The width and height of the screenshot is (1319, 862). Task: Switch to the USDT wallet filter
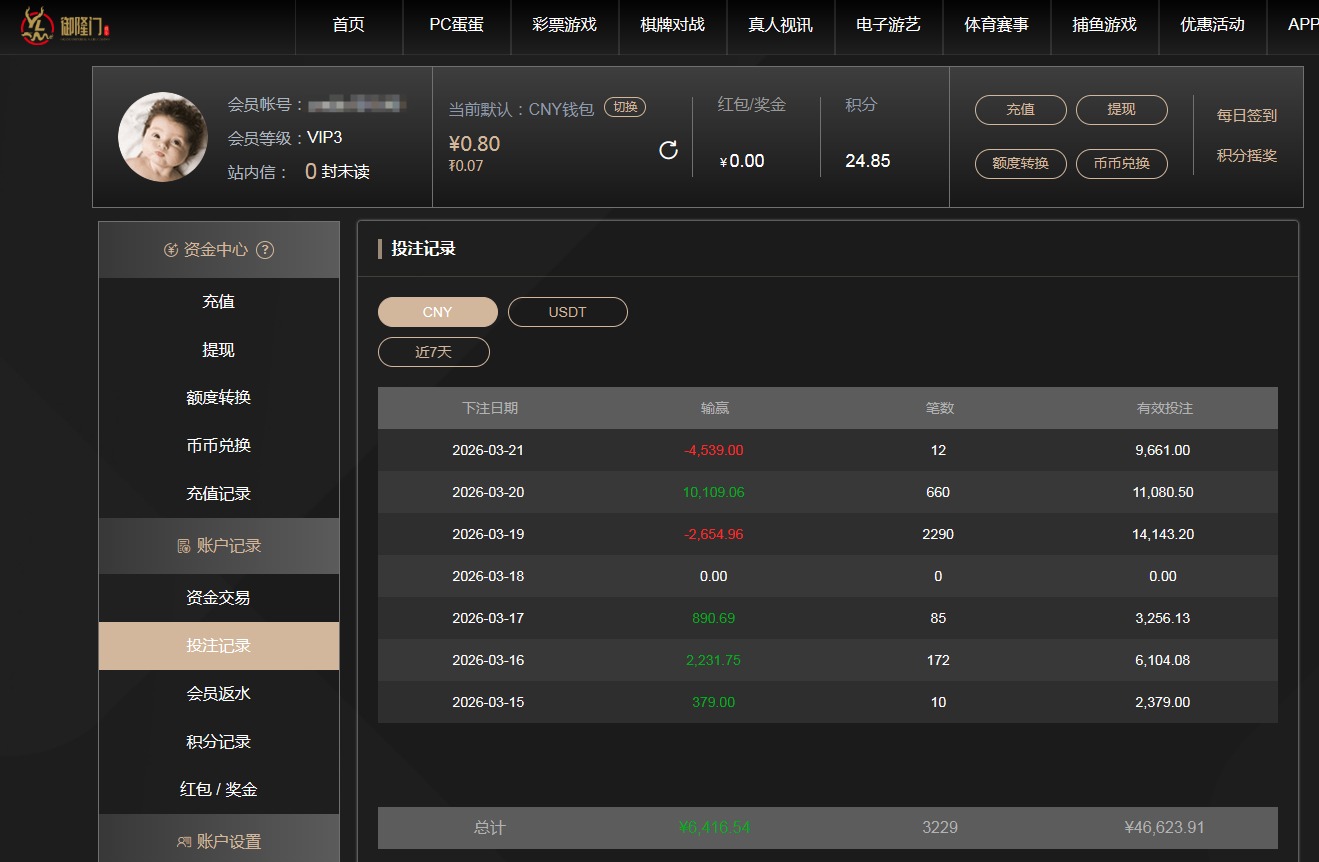pos(567,311)
